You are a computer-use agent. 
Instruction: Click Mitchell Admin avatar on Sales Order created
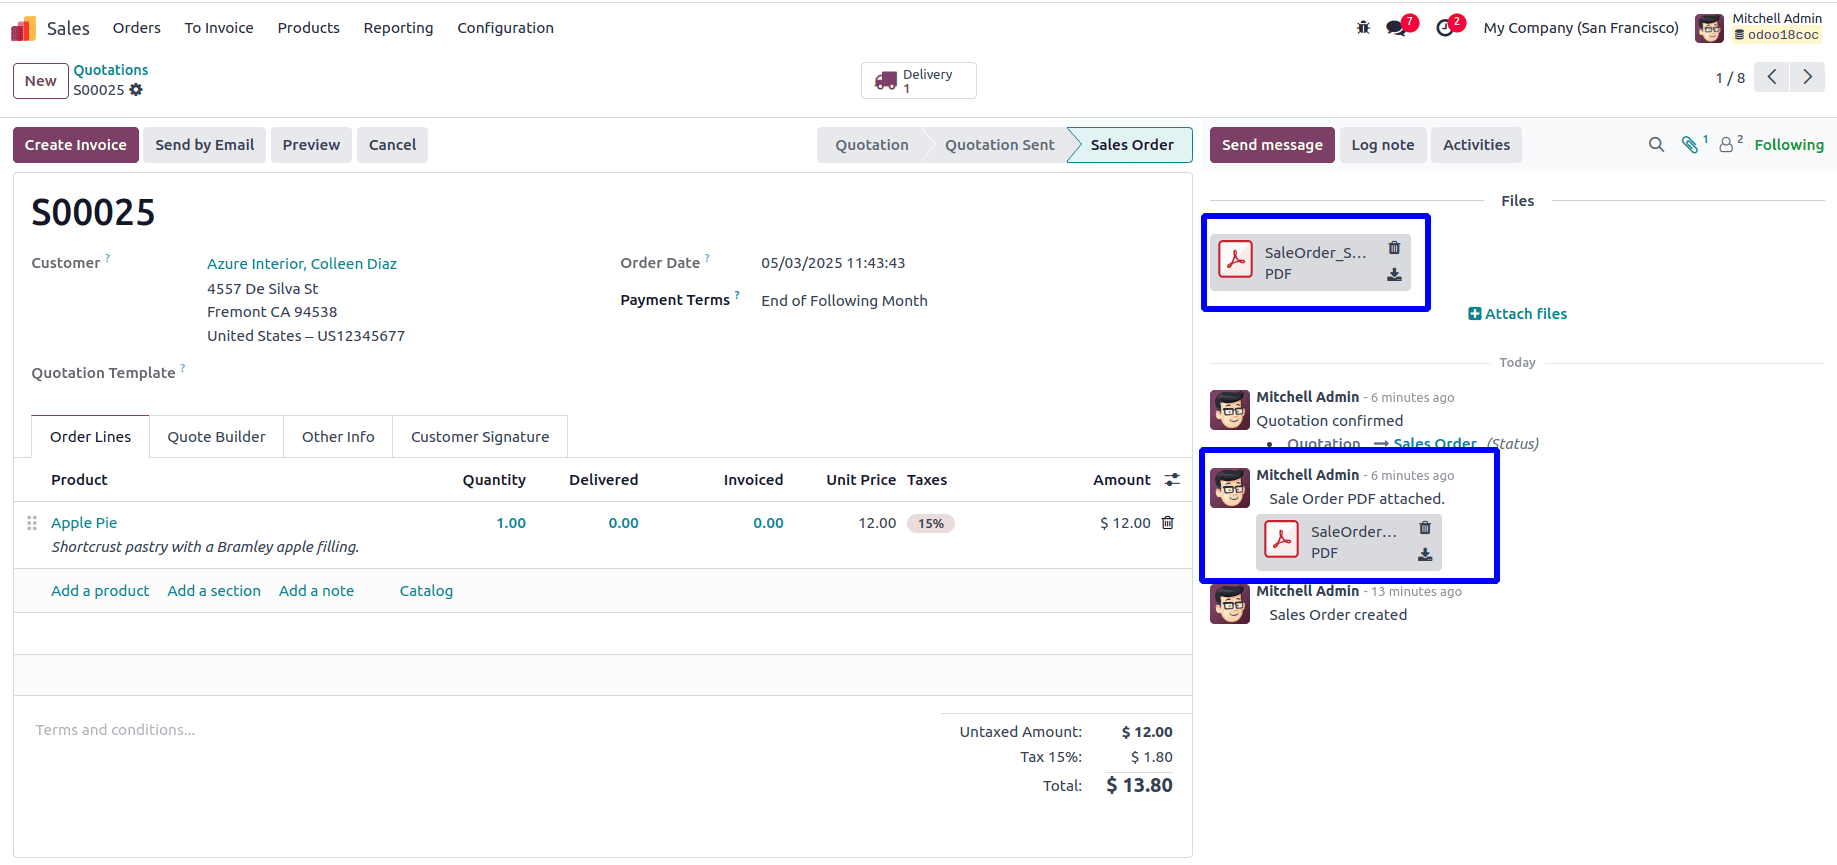[1230, 604]
